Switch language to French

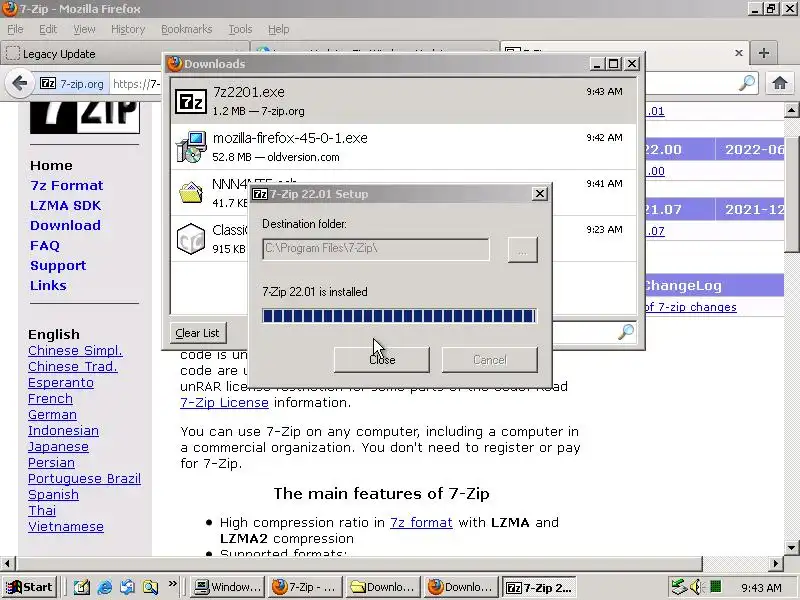coord(50,398)
